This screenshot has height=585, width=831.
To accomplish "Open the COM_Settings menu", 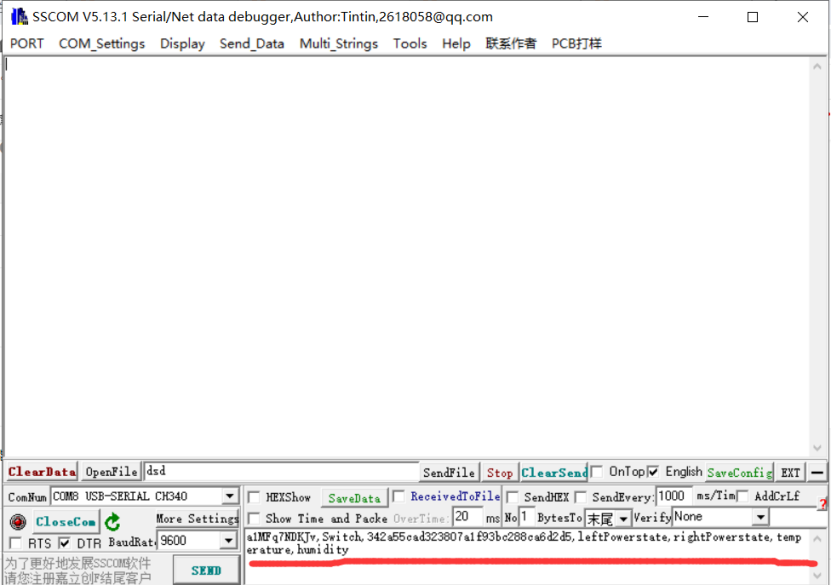I will pyautogui.click(x=102, y=43).
